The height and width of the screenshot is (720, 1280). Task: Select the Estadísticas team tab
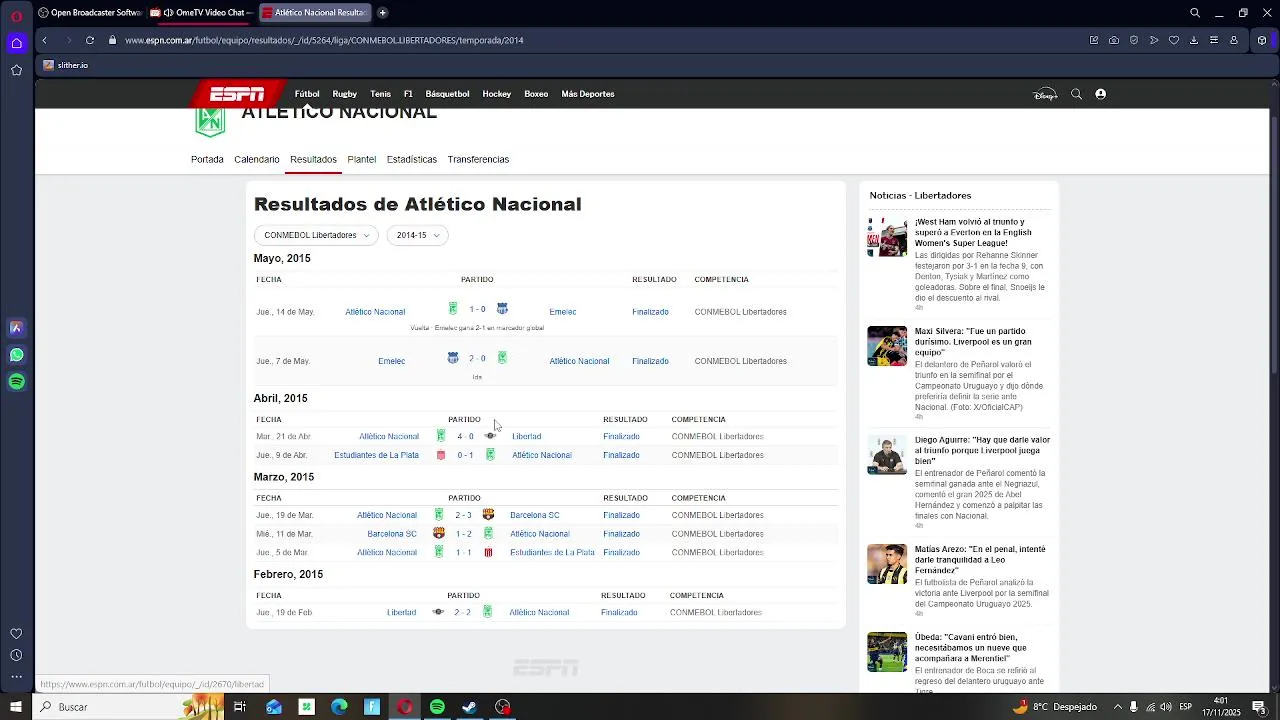412,159
